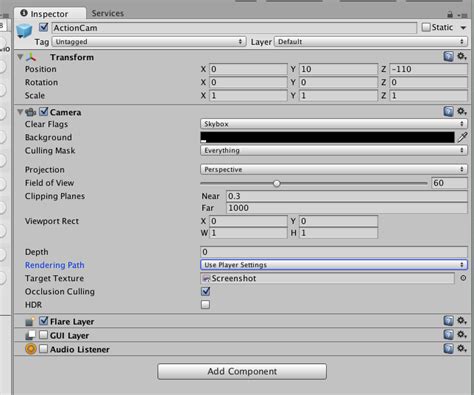Image resolution: width=474 pixels, height=395 pixels.
Task: Open the black Background color swatch
Action: pos(327,137)
